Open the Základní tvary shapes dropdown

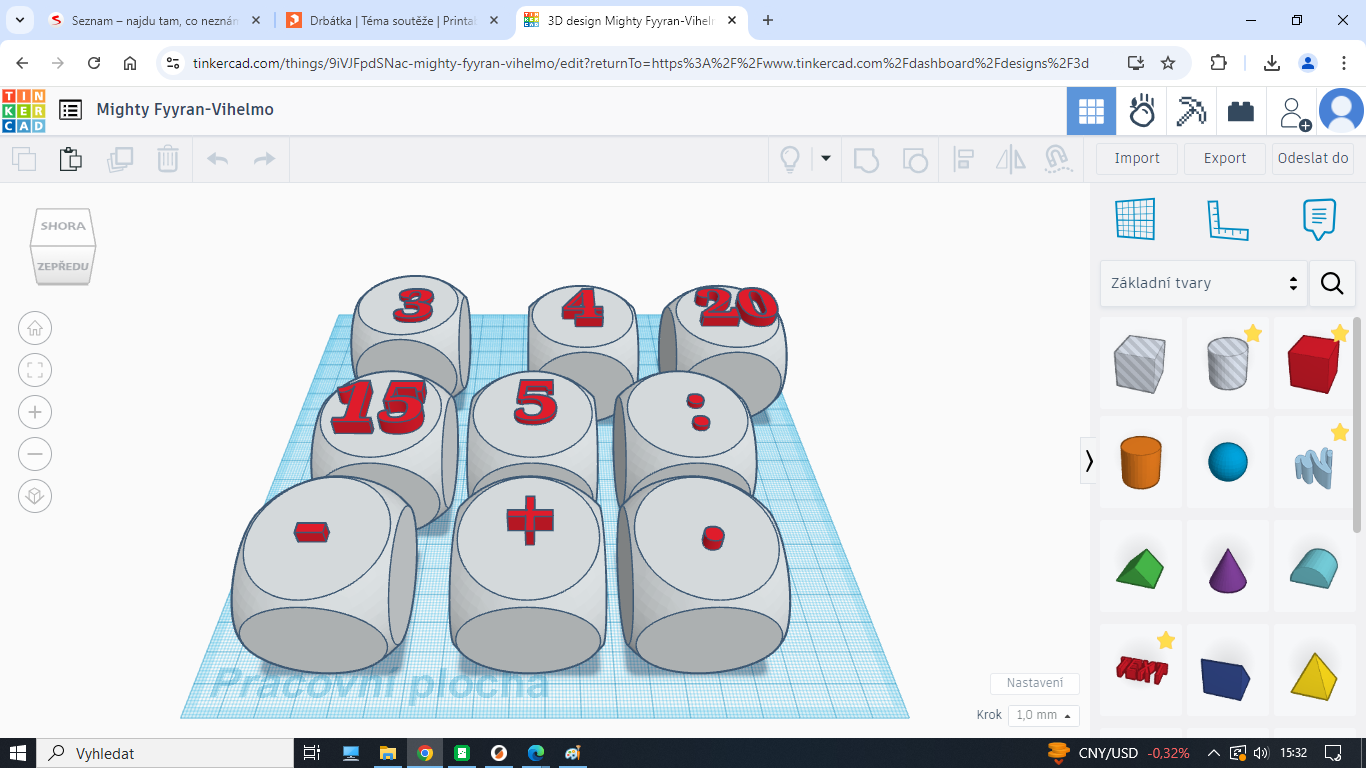[x=1204, y=283]
